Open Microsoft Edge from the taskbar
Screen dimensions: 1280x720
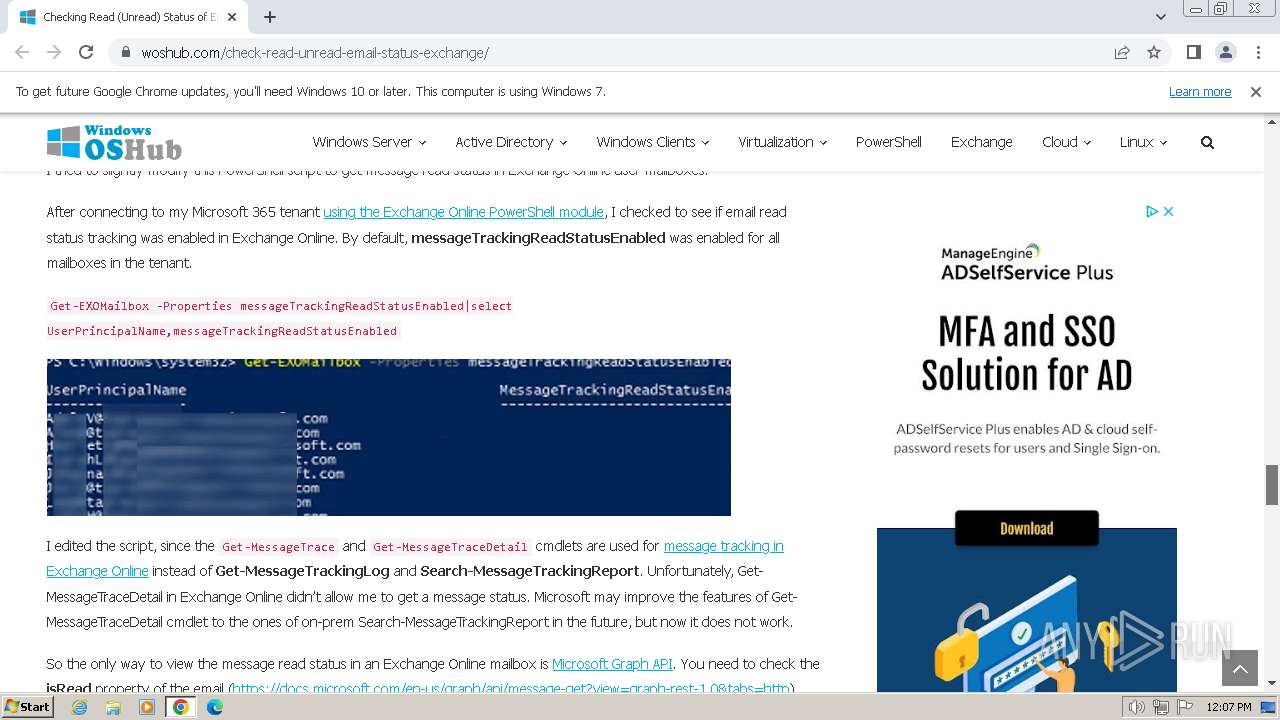(x=215, y=707)
